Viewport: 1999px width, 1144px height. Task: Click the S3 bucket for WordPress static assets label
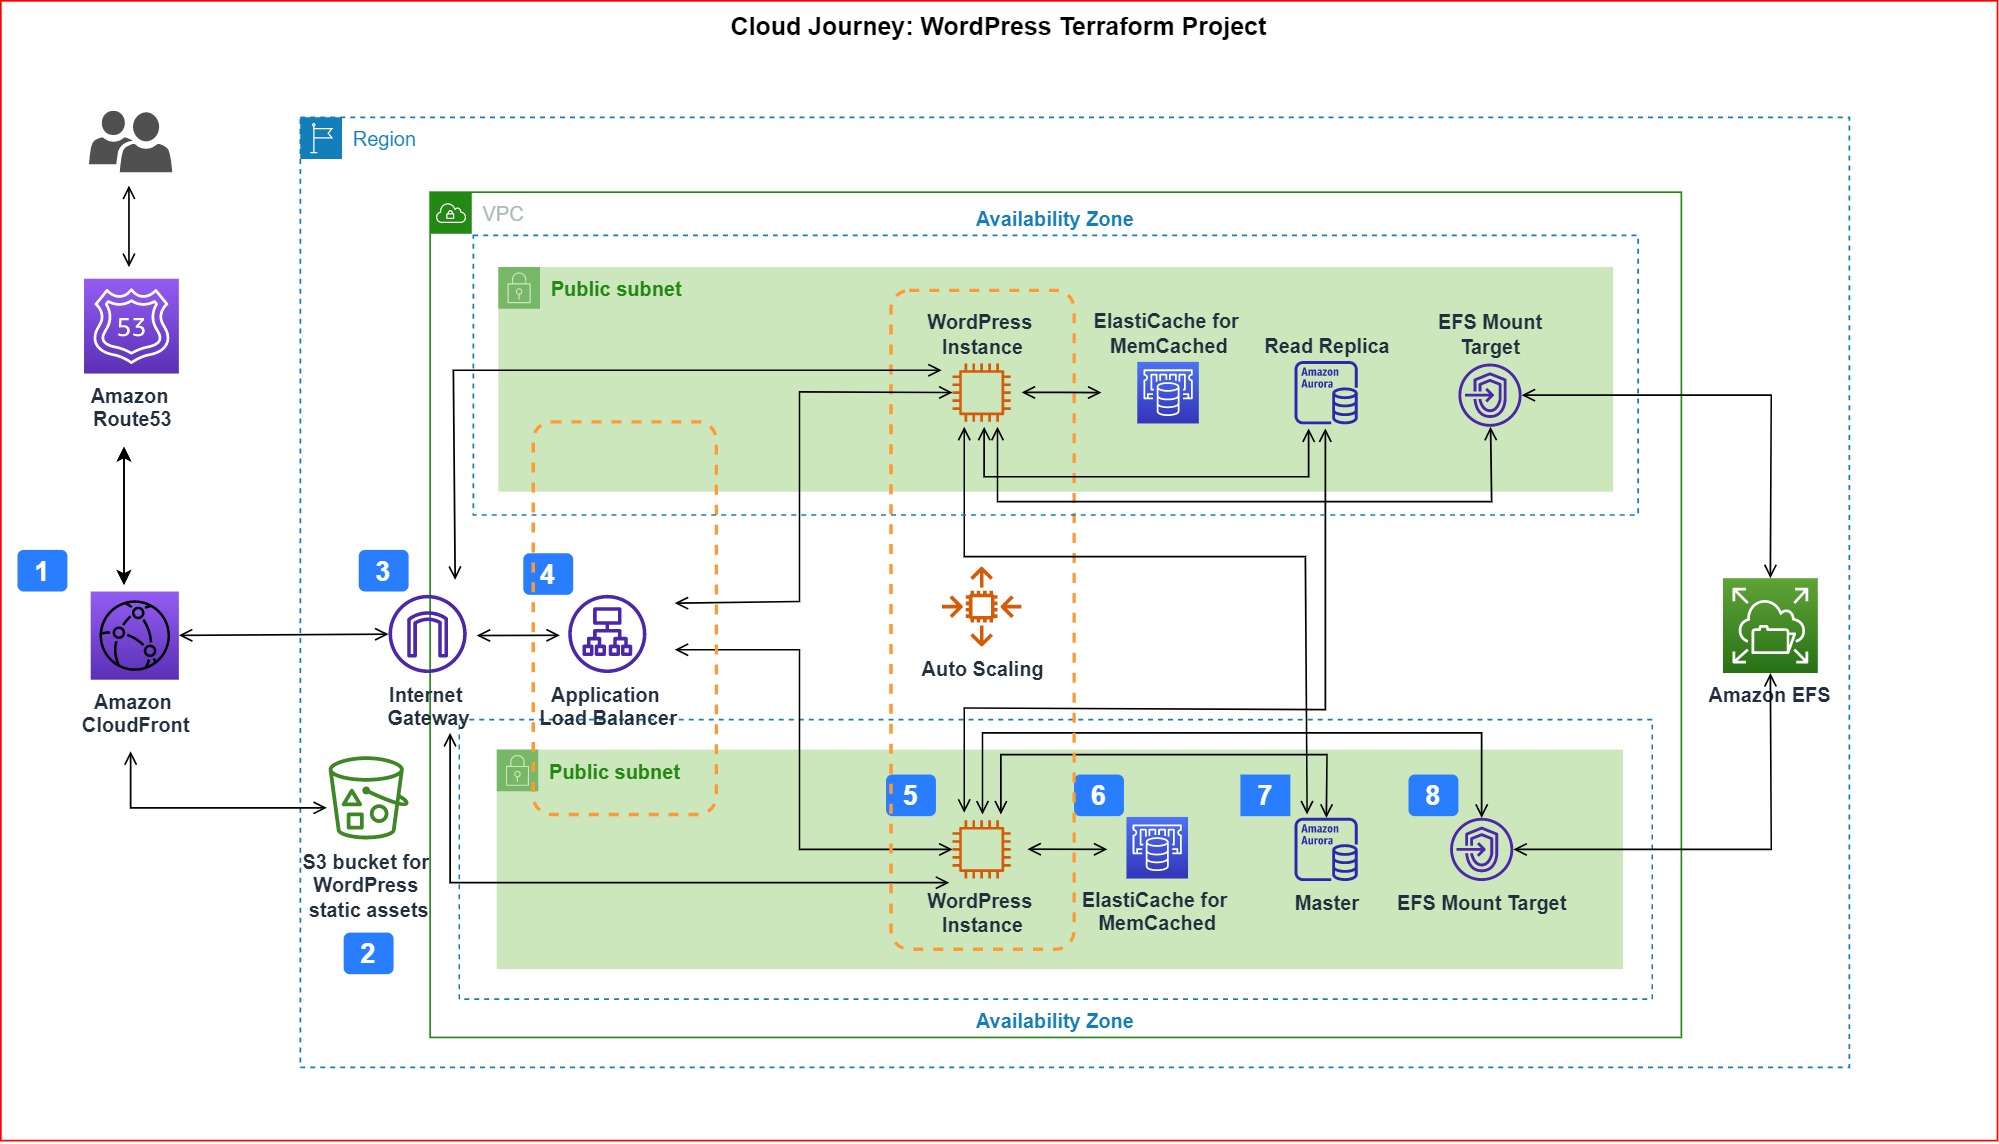point(367,885)
